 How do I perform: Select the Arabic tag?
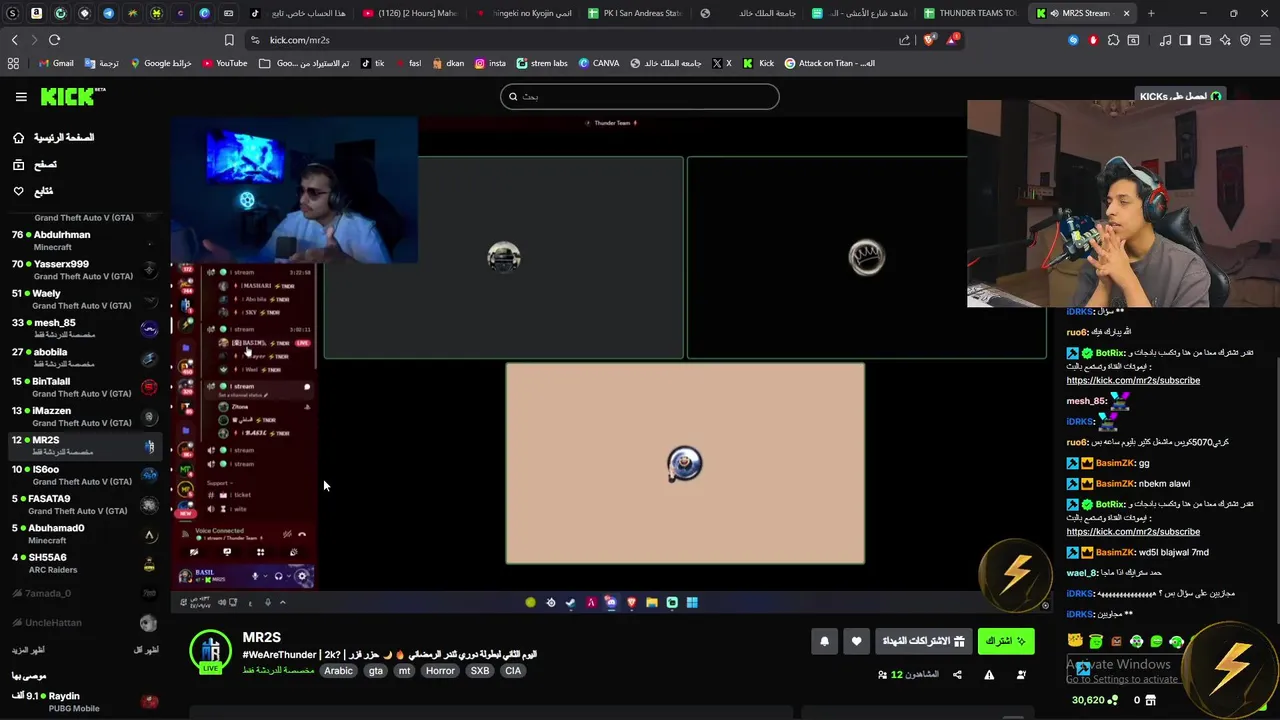(x=338, y=671)
